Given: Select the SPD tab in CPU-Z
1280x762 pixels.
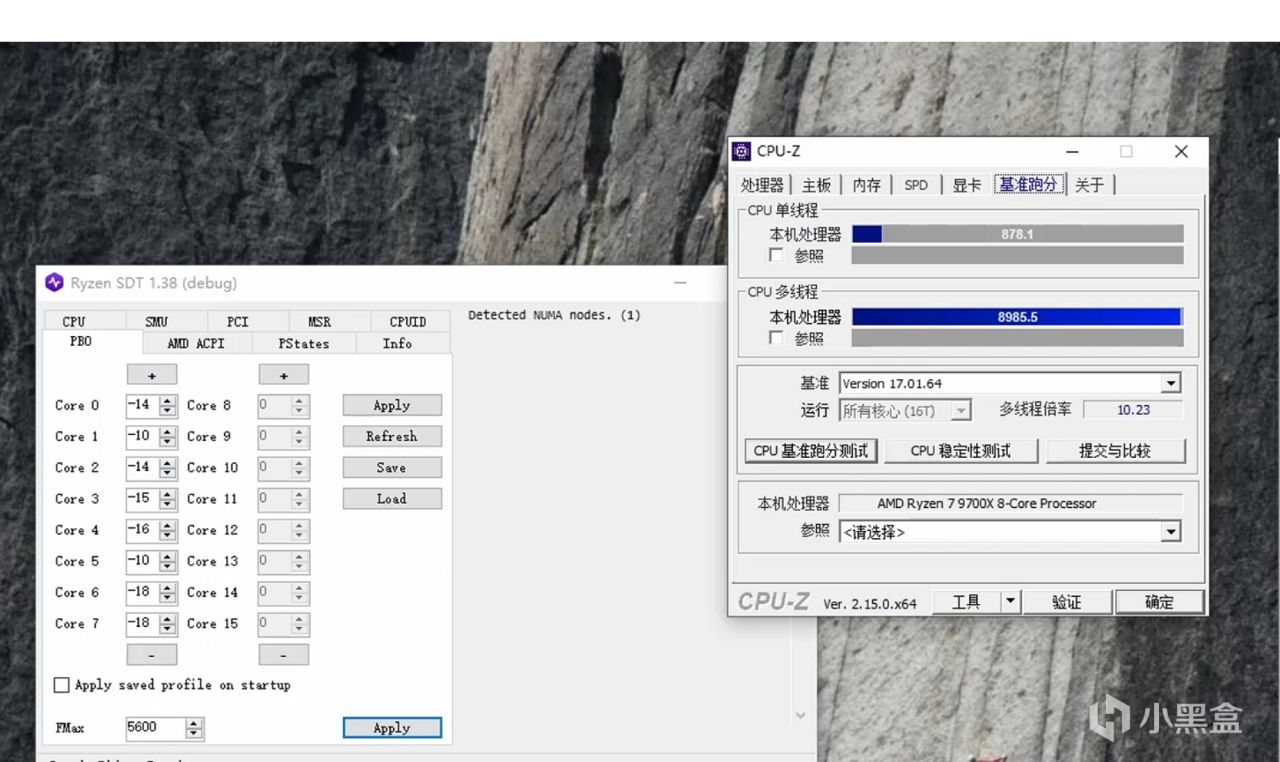Looking at the screenshot, I should click(916, 185).
